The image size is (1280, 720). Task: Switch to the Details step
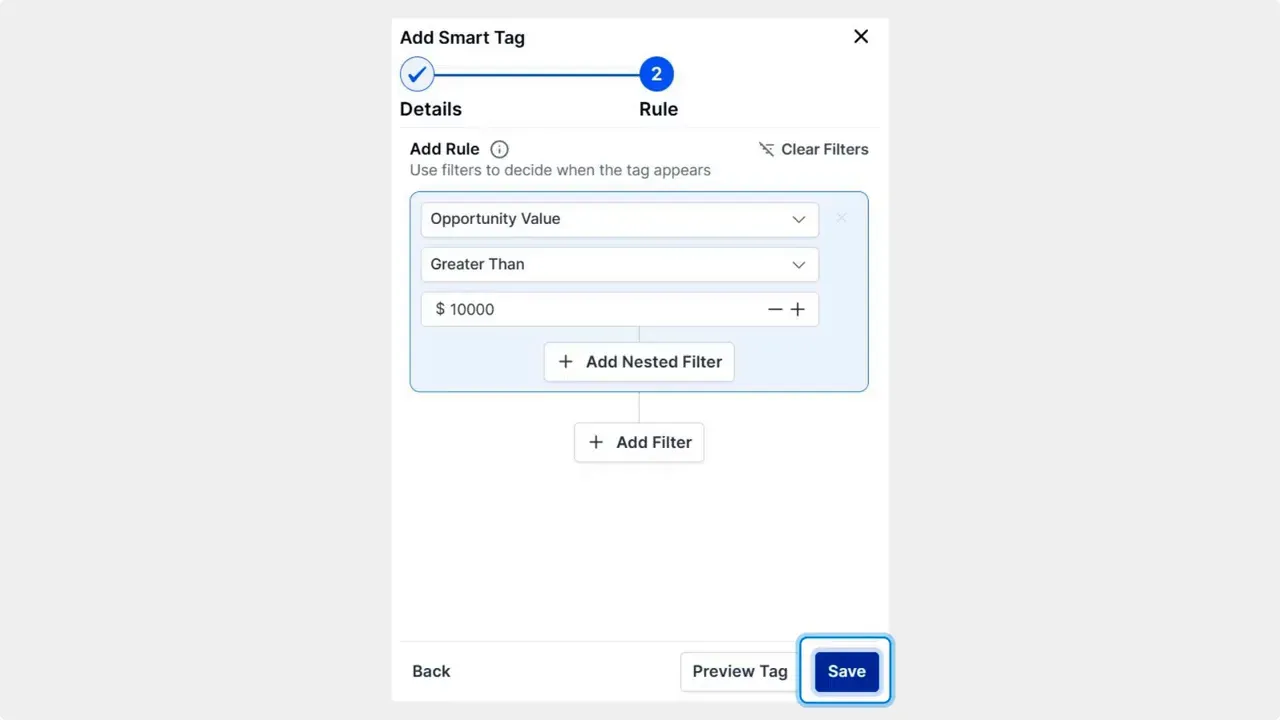(430, 109)
